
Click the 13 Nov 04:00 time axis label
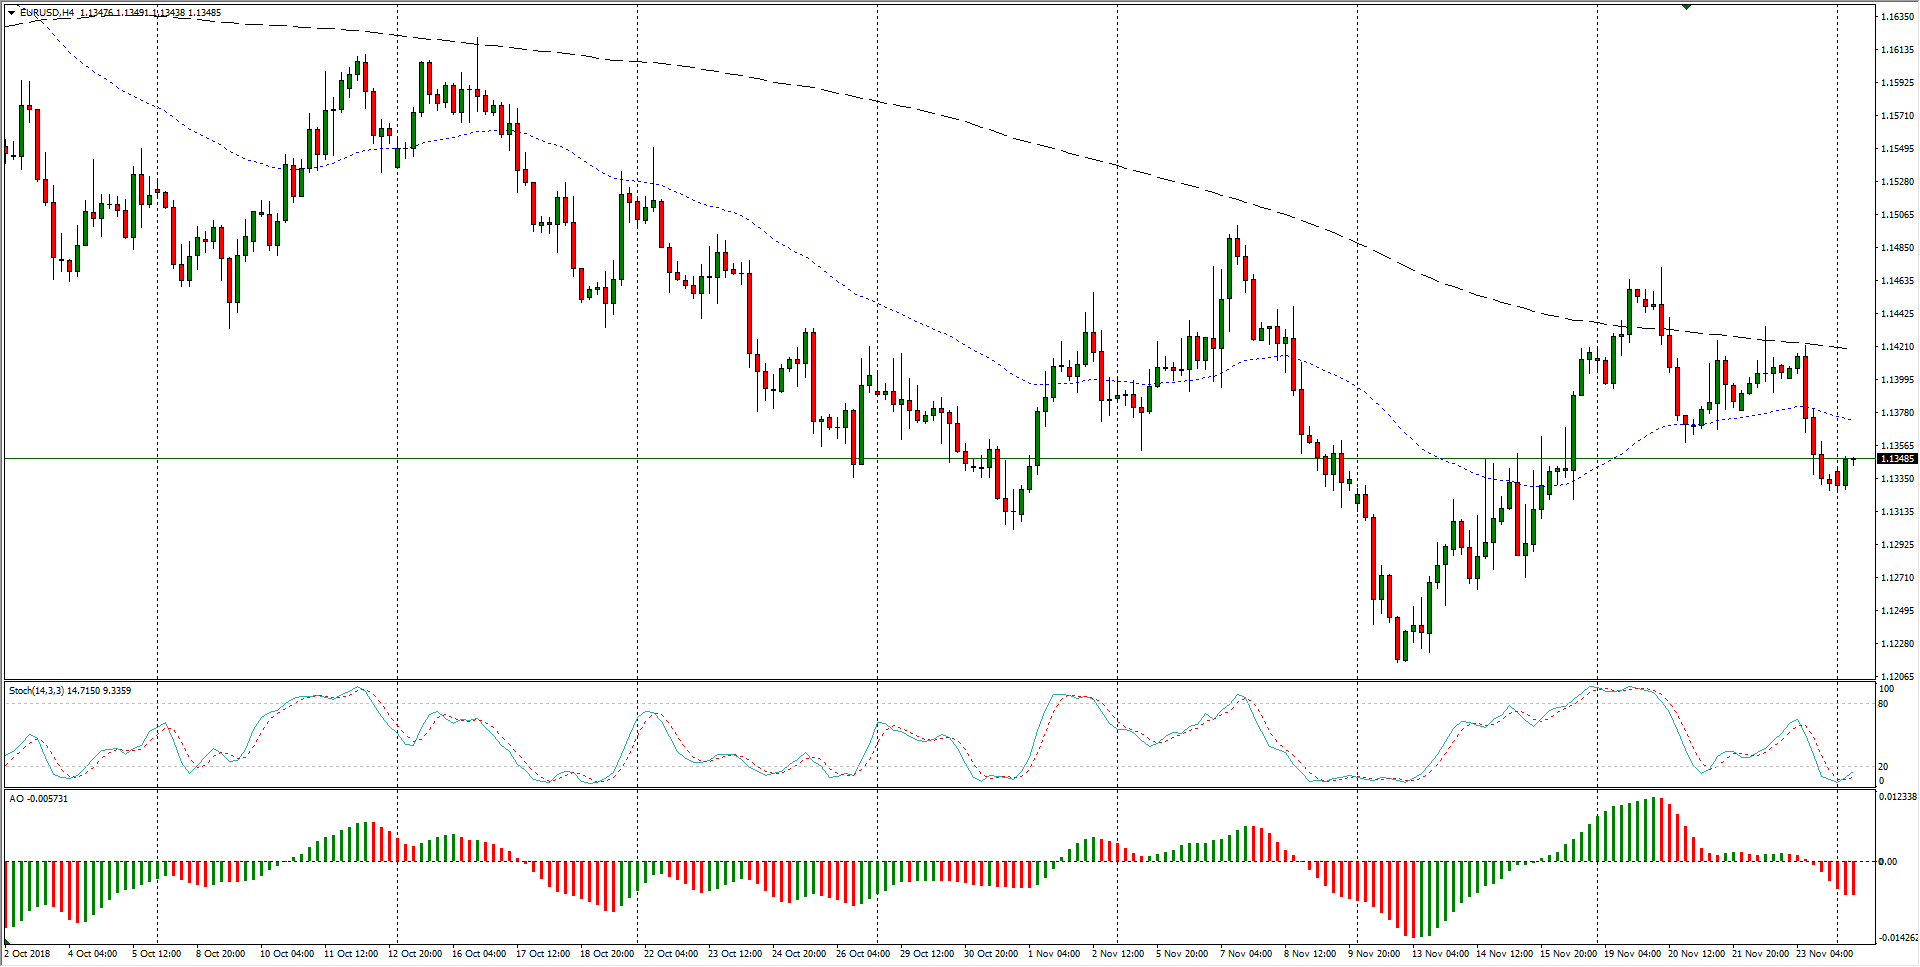pyautogui.click(x=1440, y=954)
